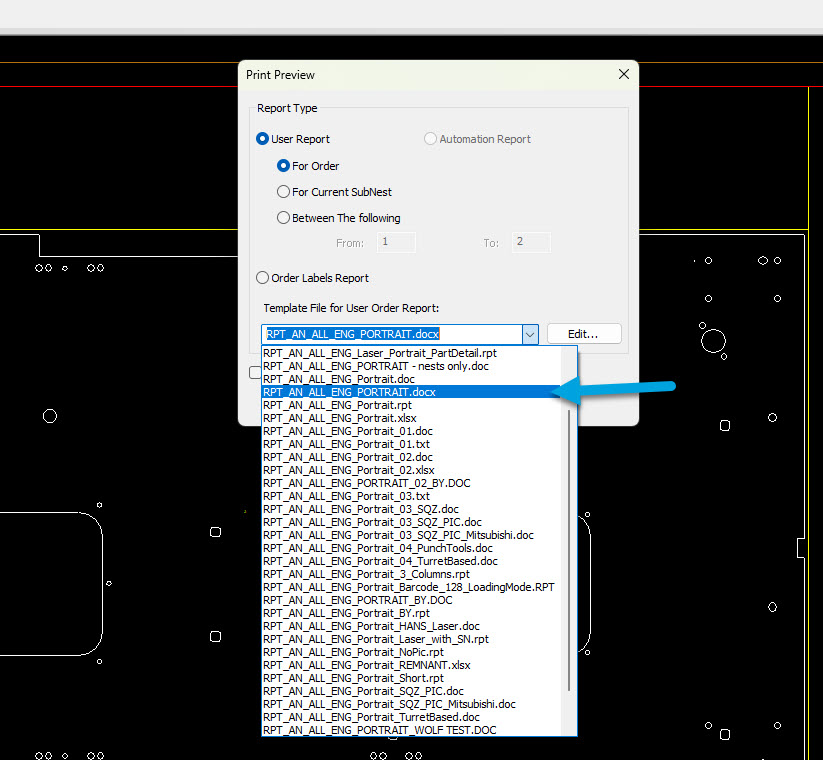823x760 pixels.
Task: Pick RPT_AN_ALL_ENG_Portrait_03.txt
Action: tap(412, 496)
